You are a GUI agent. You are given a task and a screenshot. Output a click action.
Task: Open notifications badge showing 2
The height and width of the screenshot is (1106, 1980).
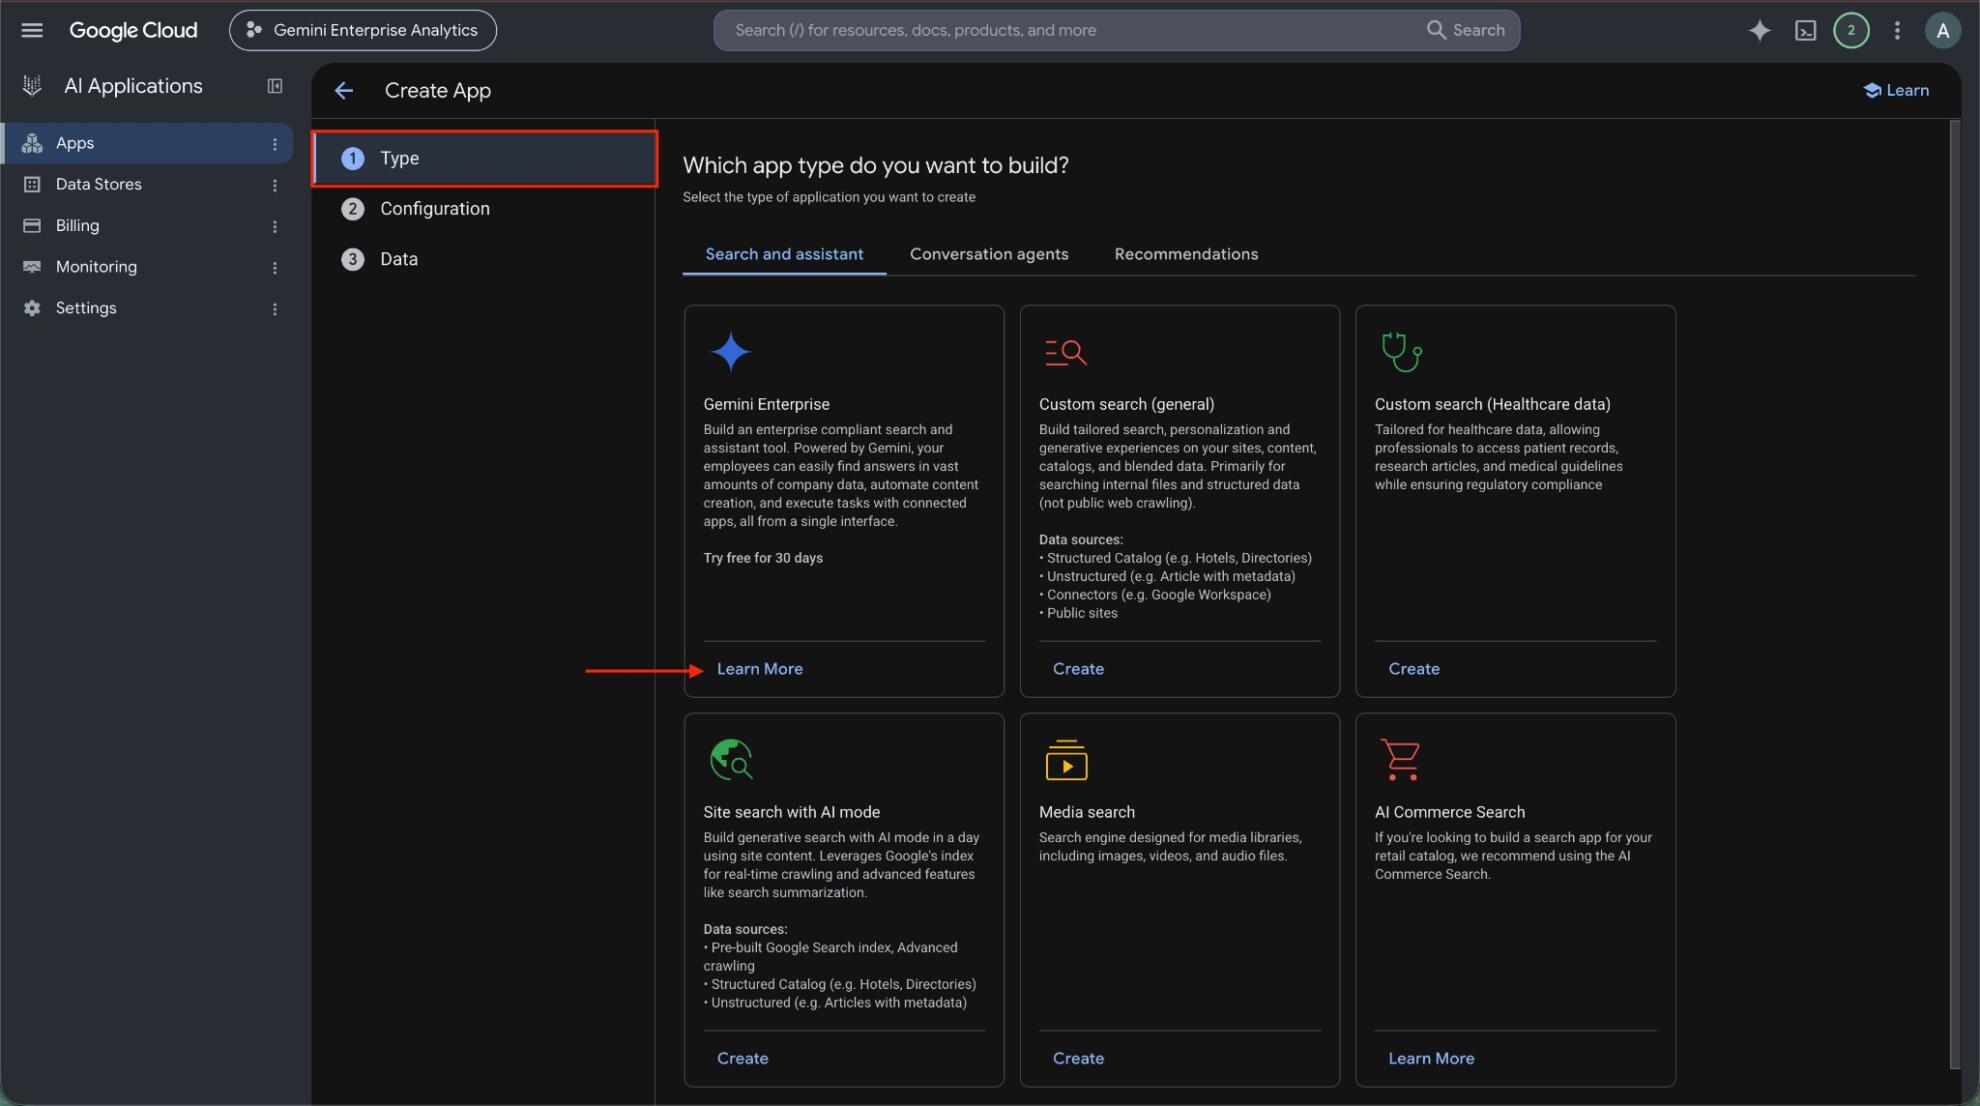[x=1851, y=30]
